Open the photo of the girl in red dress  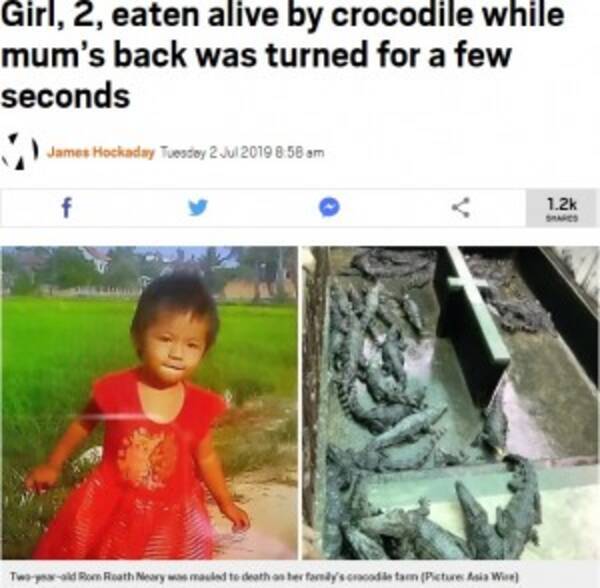[x=149, y=403]
